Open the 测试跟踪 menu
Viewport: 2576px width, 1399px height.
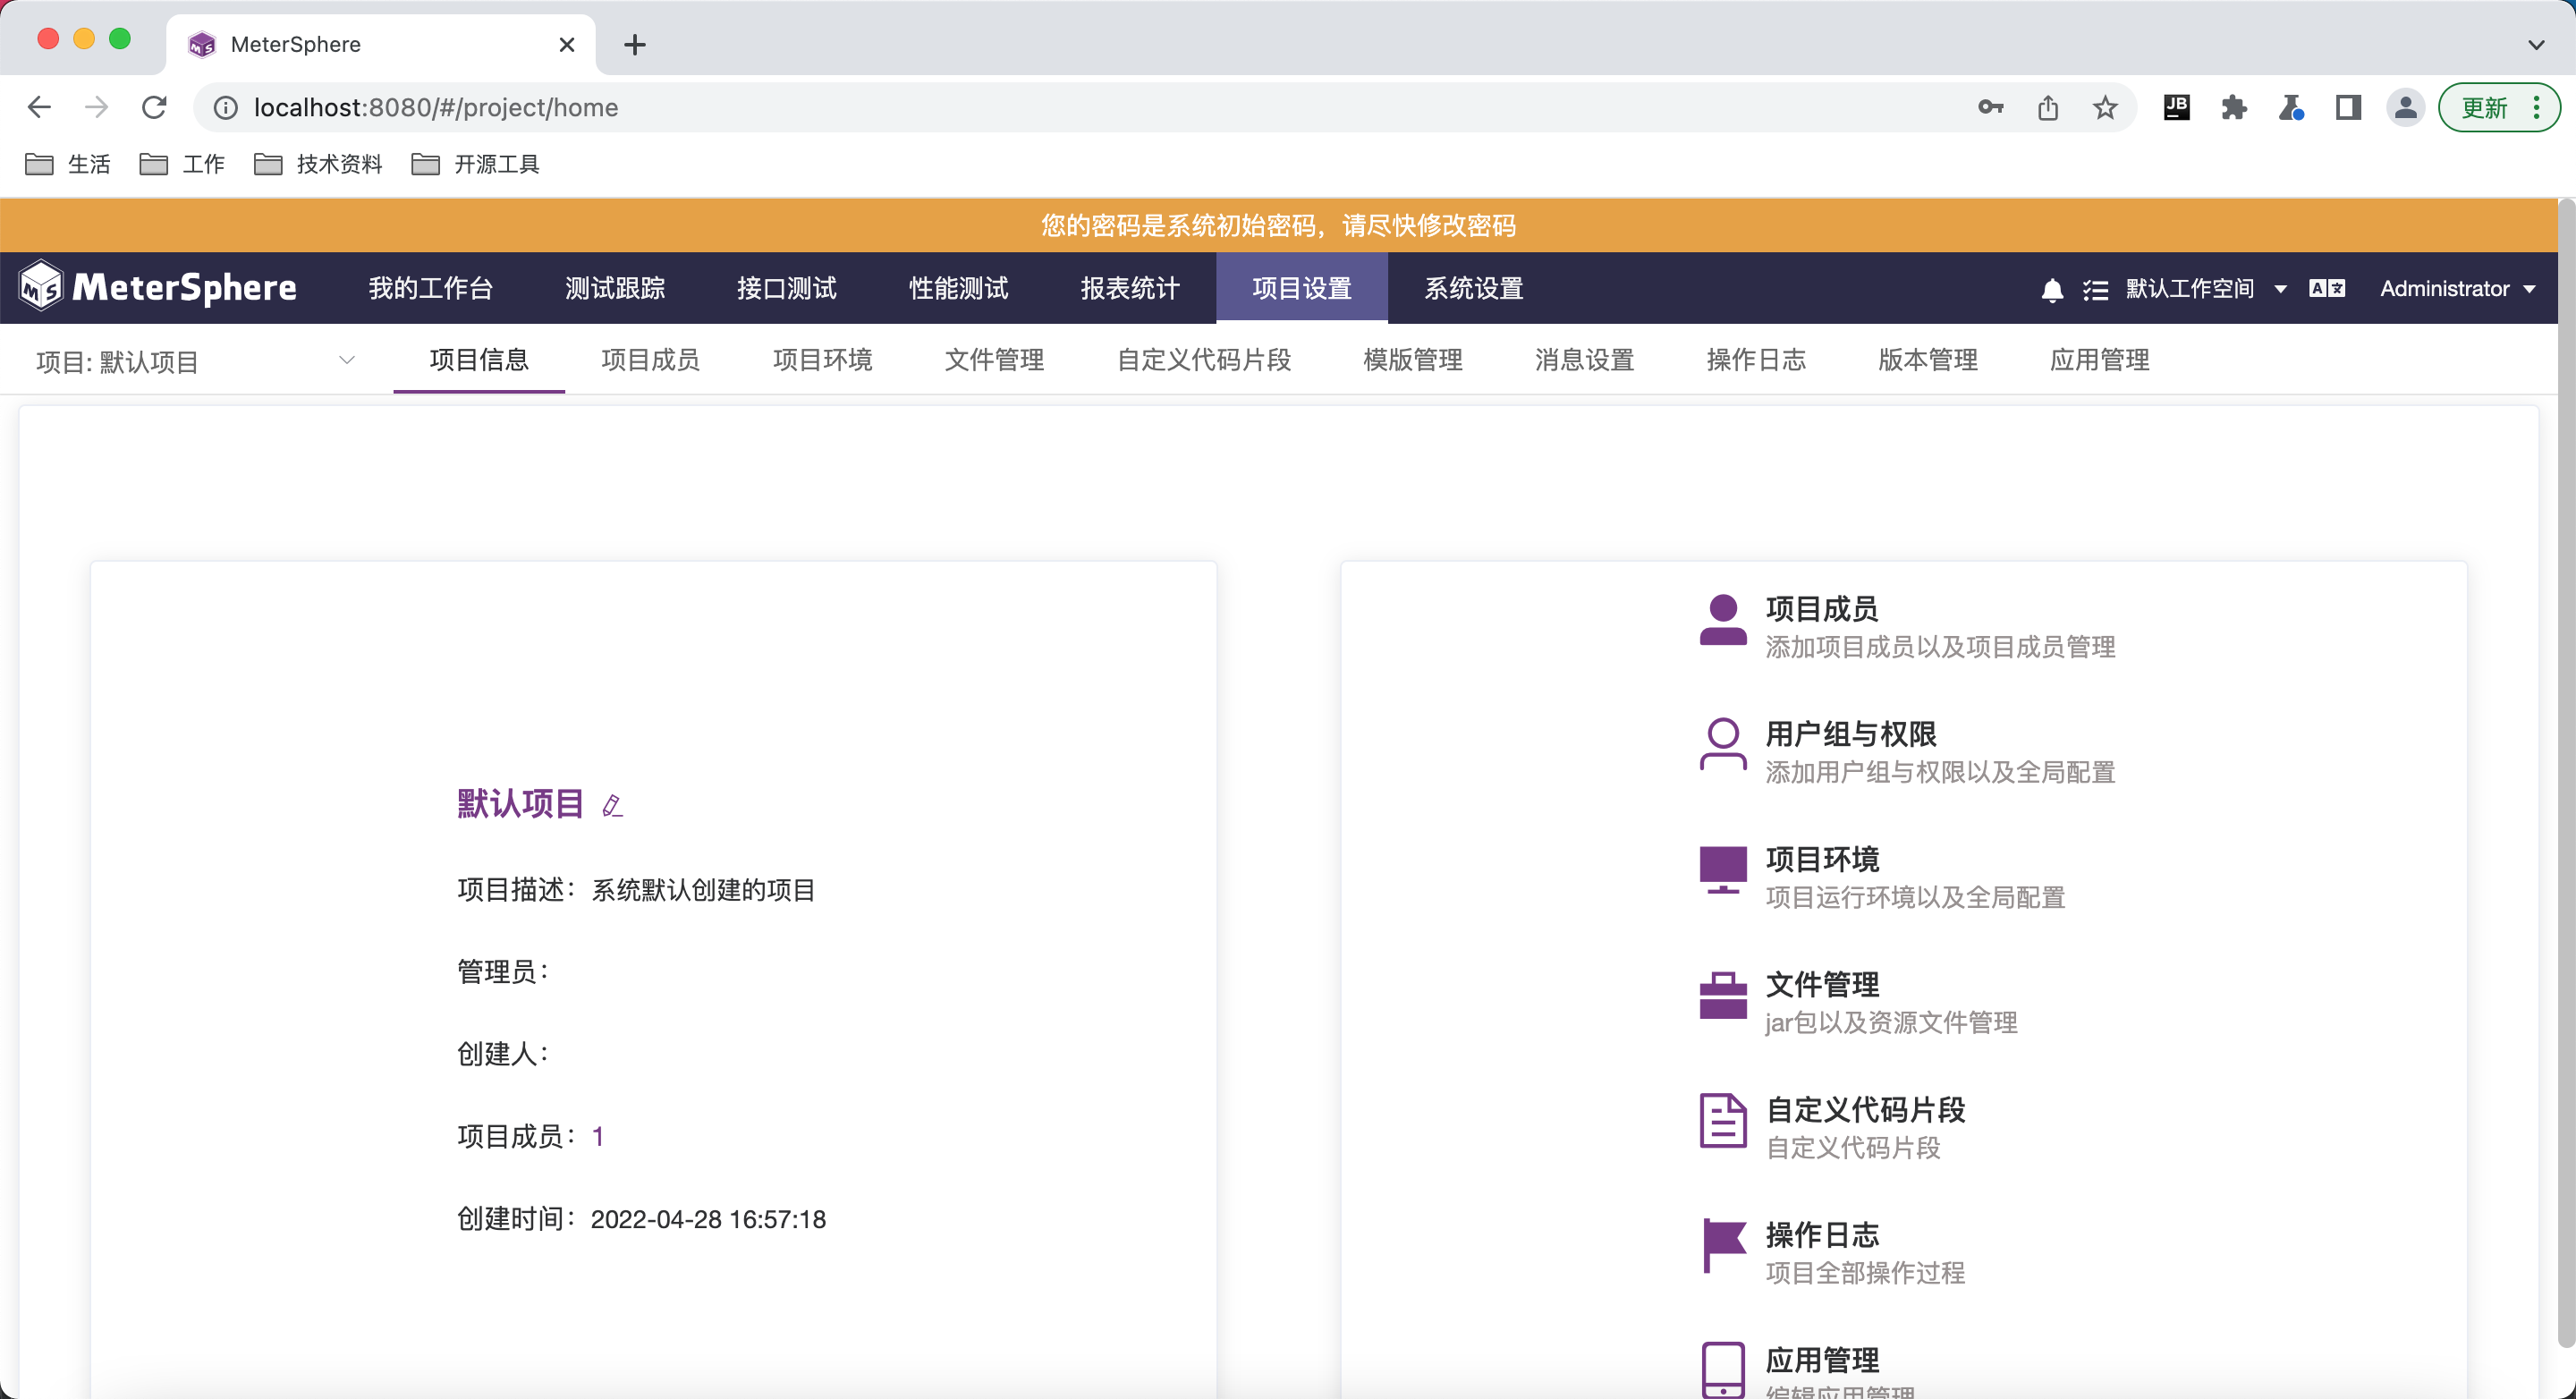pyautogui.click(x=614, y=289)
